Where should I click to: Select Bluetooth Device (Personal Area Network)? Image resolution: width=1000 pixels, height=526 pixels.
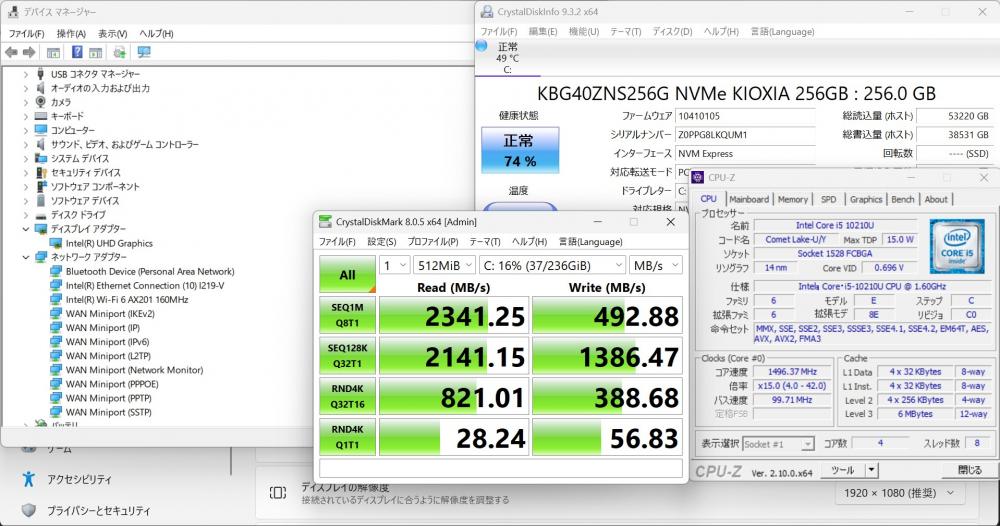coord(150,272)
